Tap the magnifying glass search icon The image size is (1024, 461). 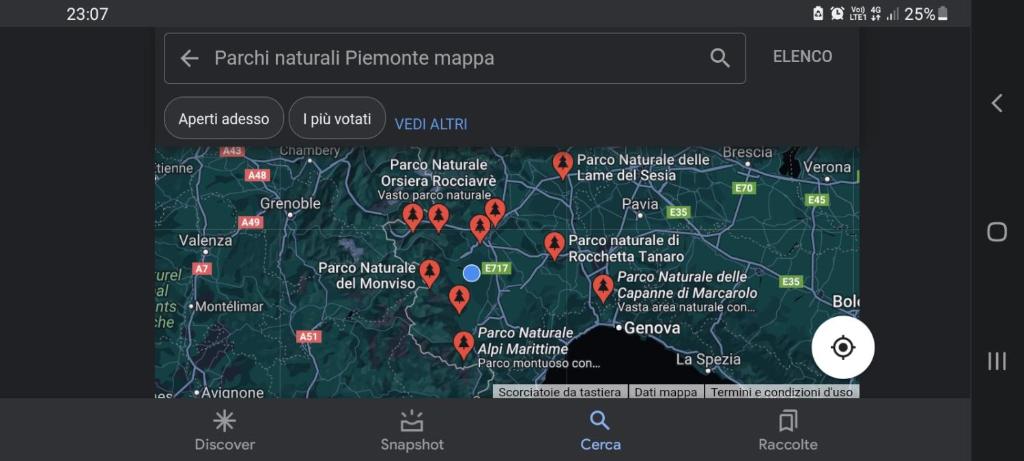pyautogui.click(x=719, y=58)
